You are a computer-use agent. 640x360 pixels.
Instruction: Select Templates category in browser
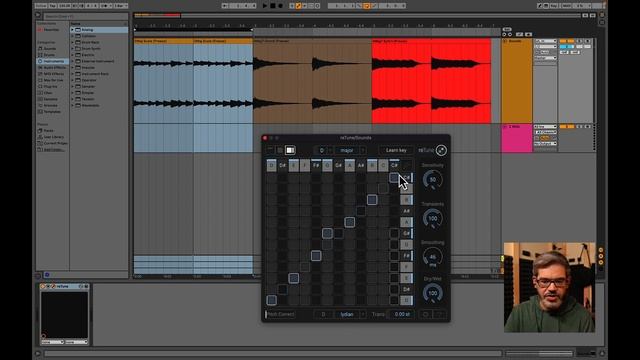point(52,112)
